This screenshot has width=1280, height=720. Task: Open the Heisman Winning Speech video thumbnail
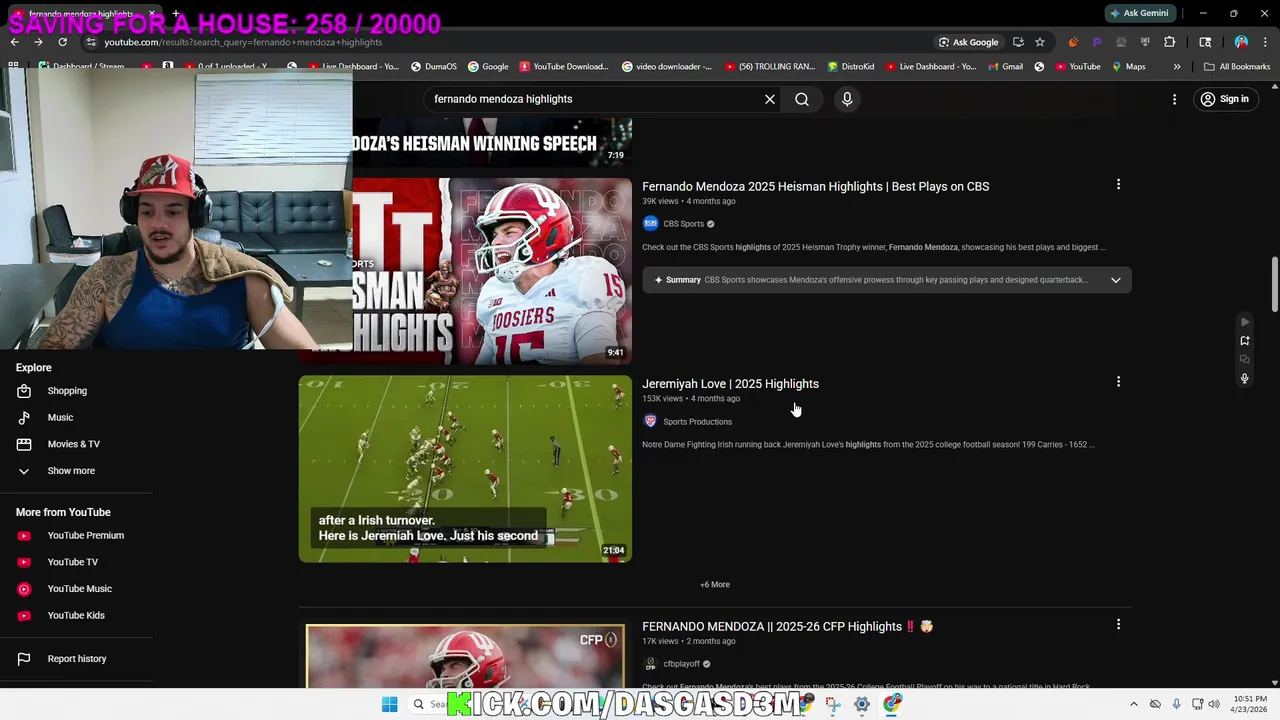coord(492,141)
